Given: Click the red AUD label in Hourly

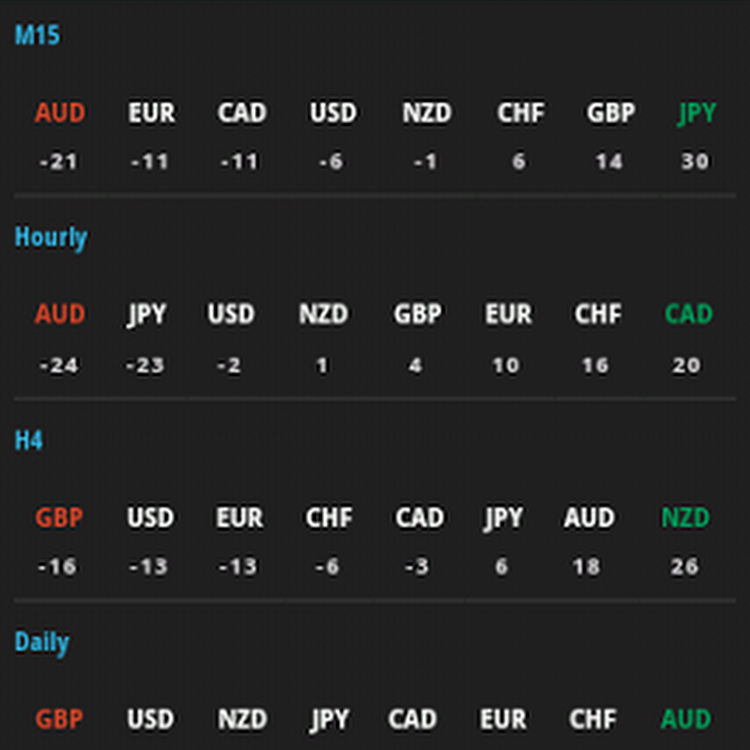Looking at the screenshot, I should (x=59, y=315).
